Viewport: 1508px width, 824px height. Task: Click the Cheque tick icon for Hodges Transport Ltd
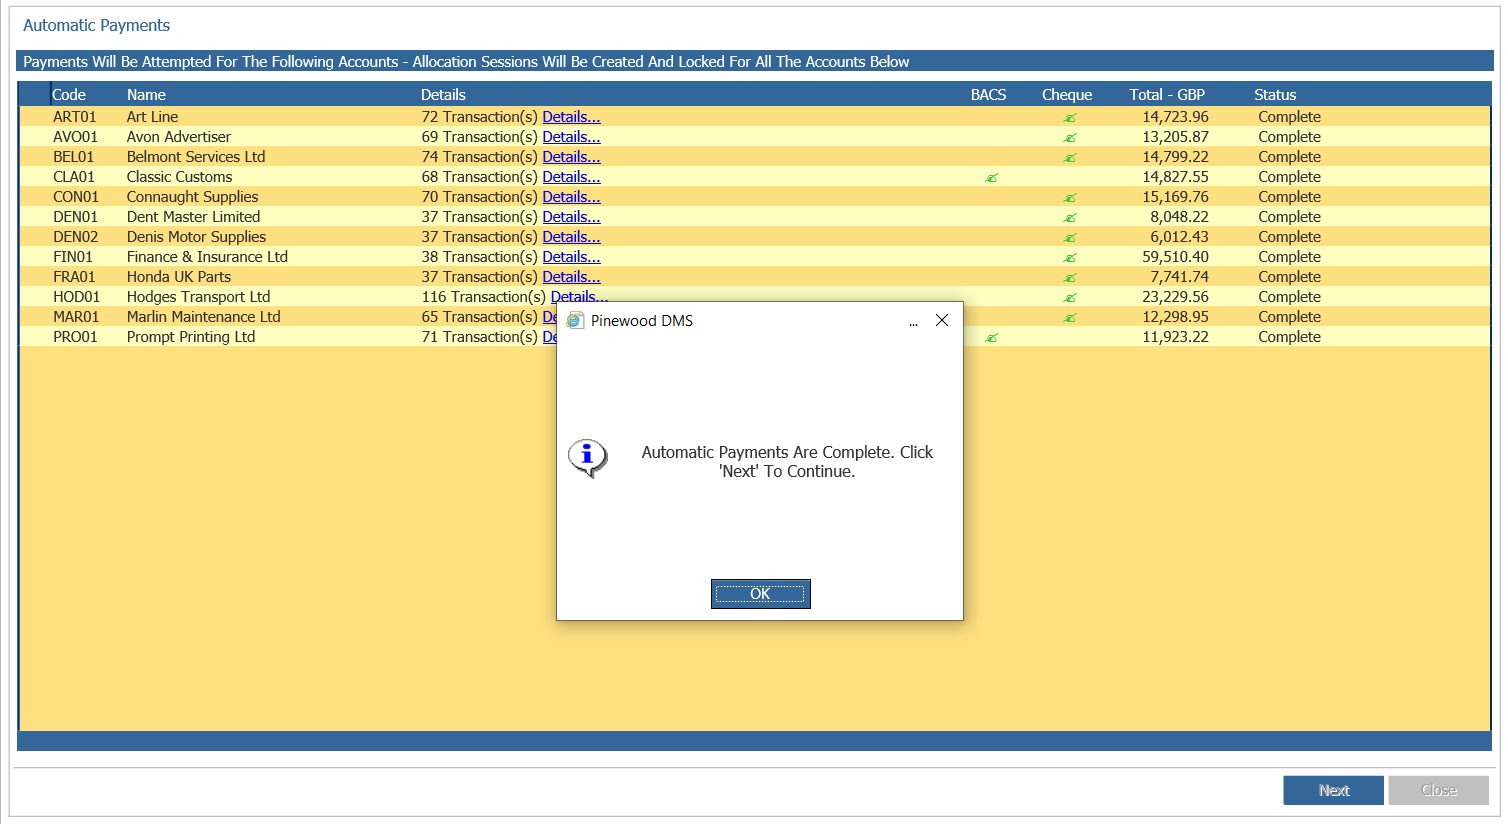tap(1070, 298)
